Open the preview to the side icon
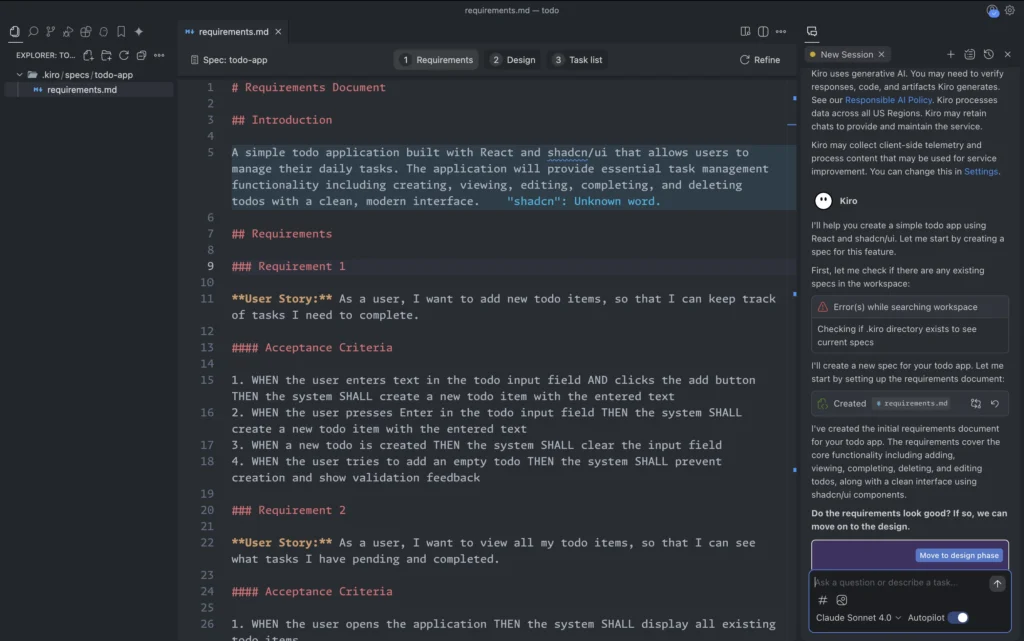 pyautogui.click(x=745, y=31)
